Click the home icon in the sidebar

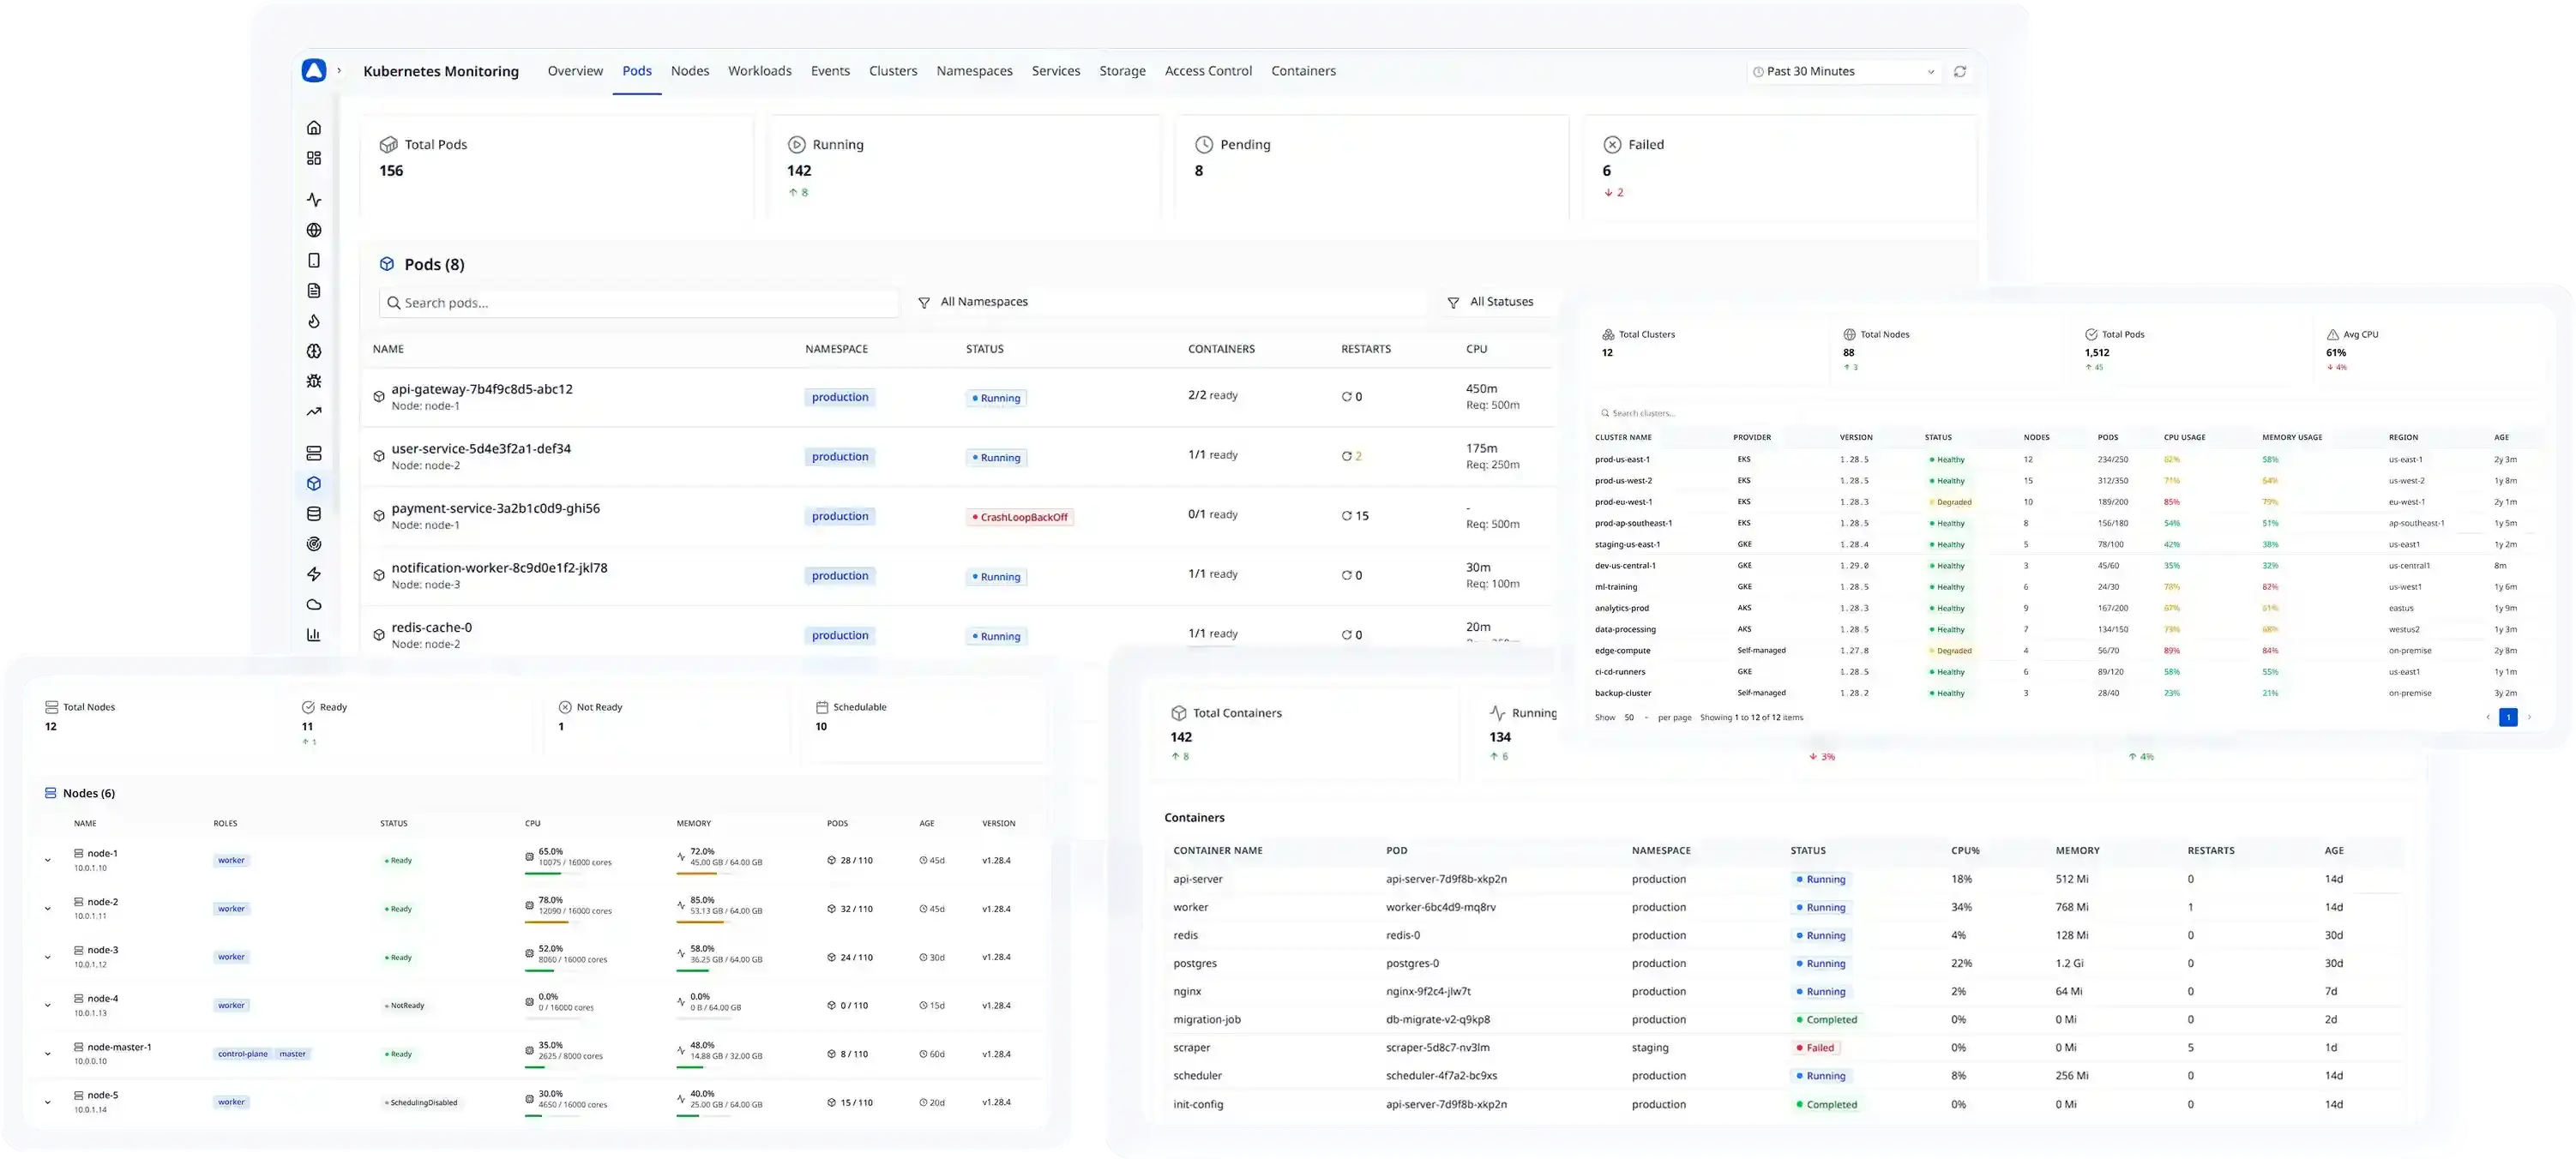313,127
